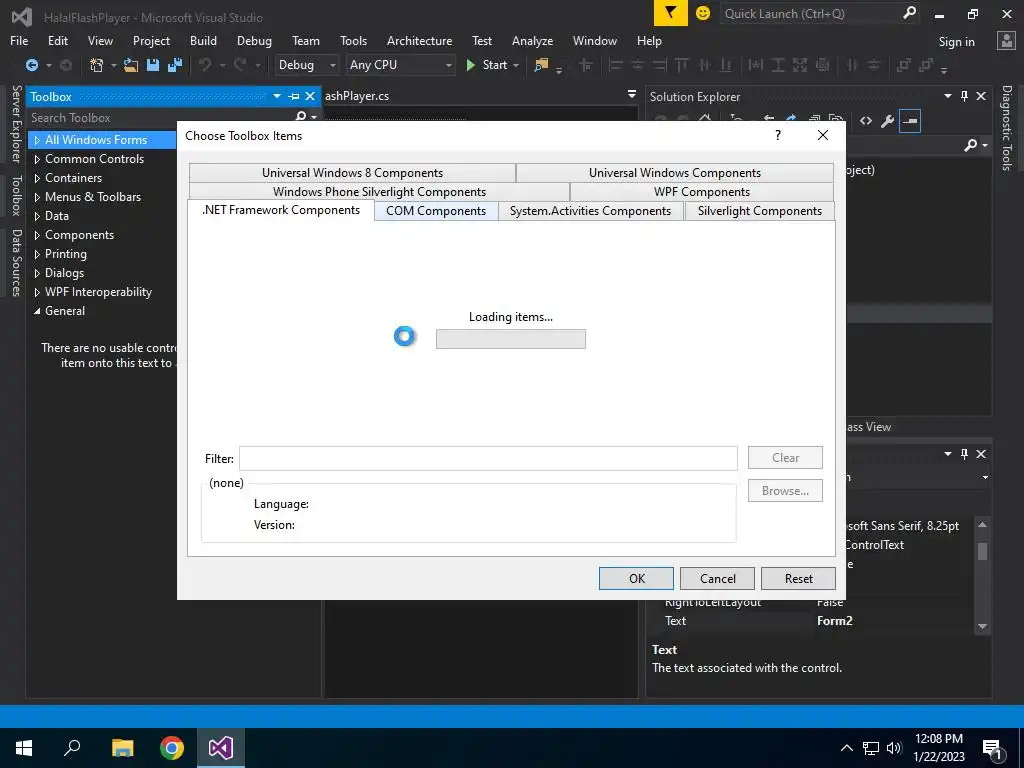This screenshot has width=1024, height=768.
Task: Open the Any CPU platform dropdown
Action: (x=400, y=65)
